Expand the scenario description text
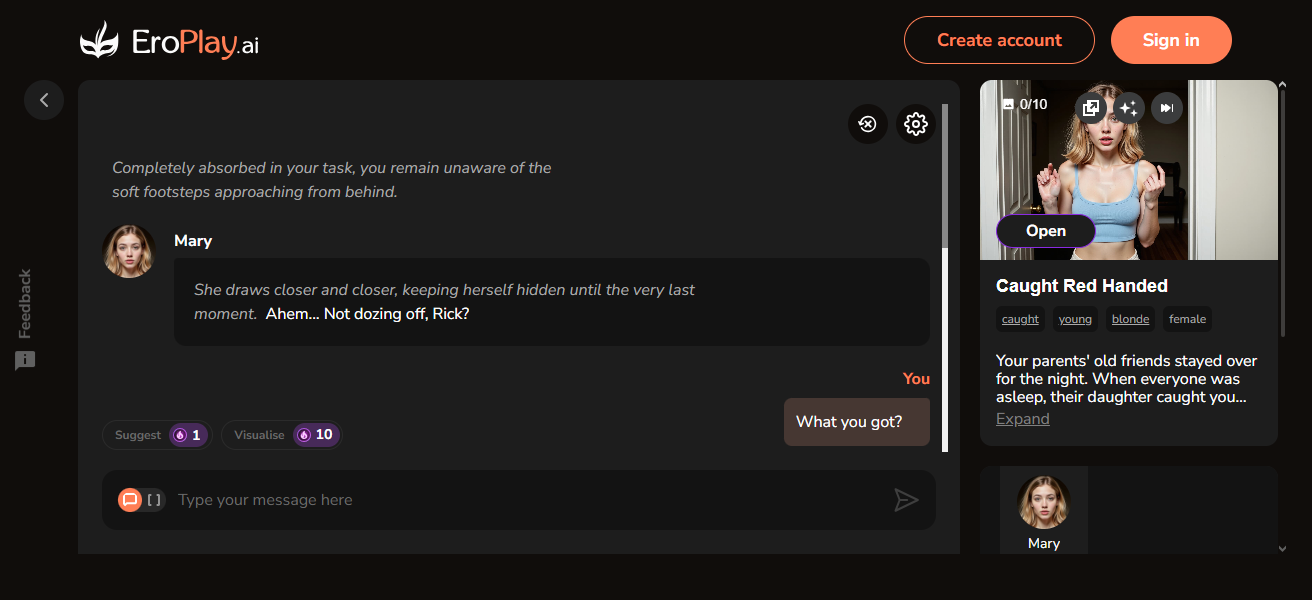 tap(1022, 419)
